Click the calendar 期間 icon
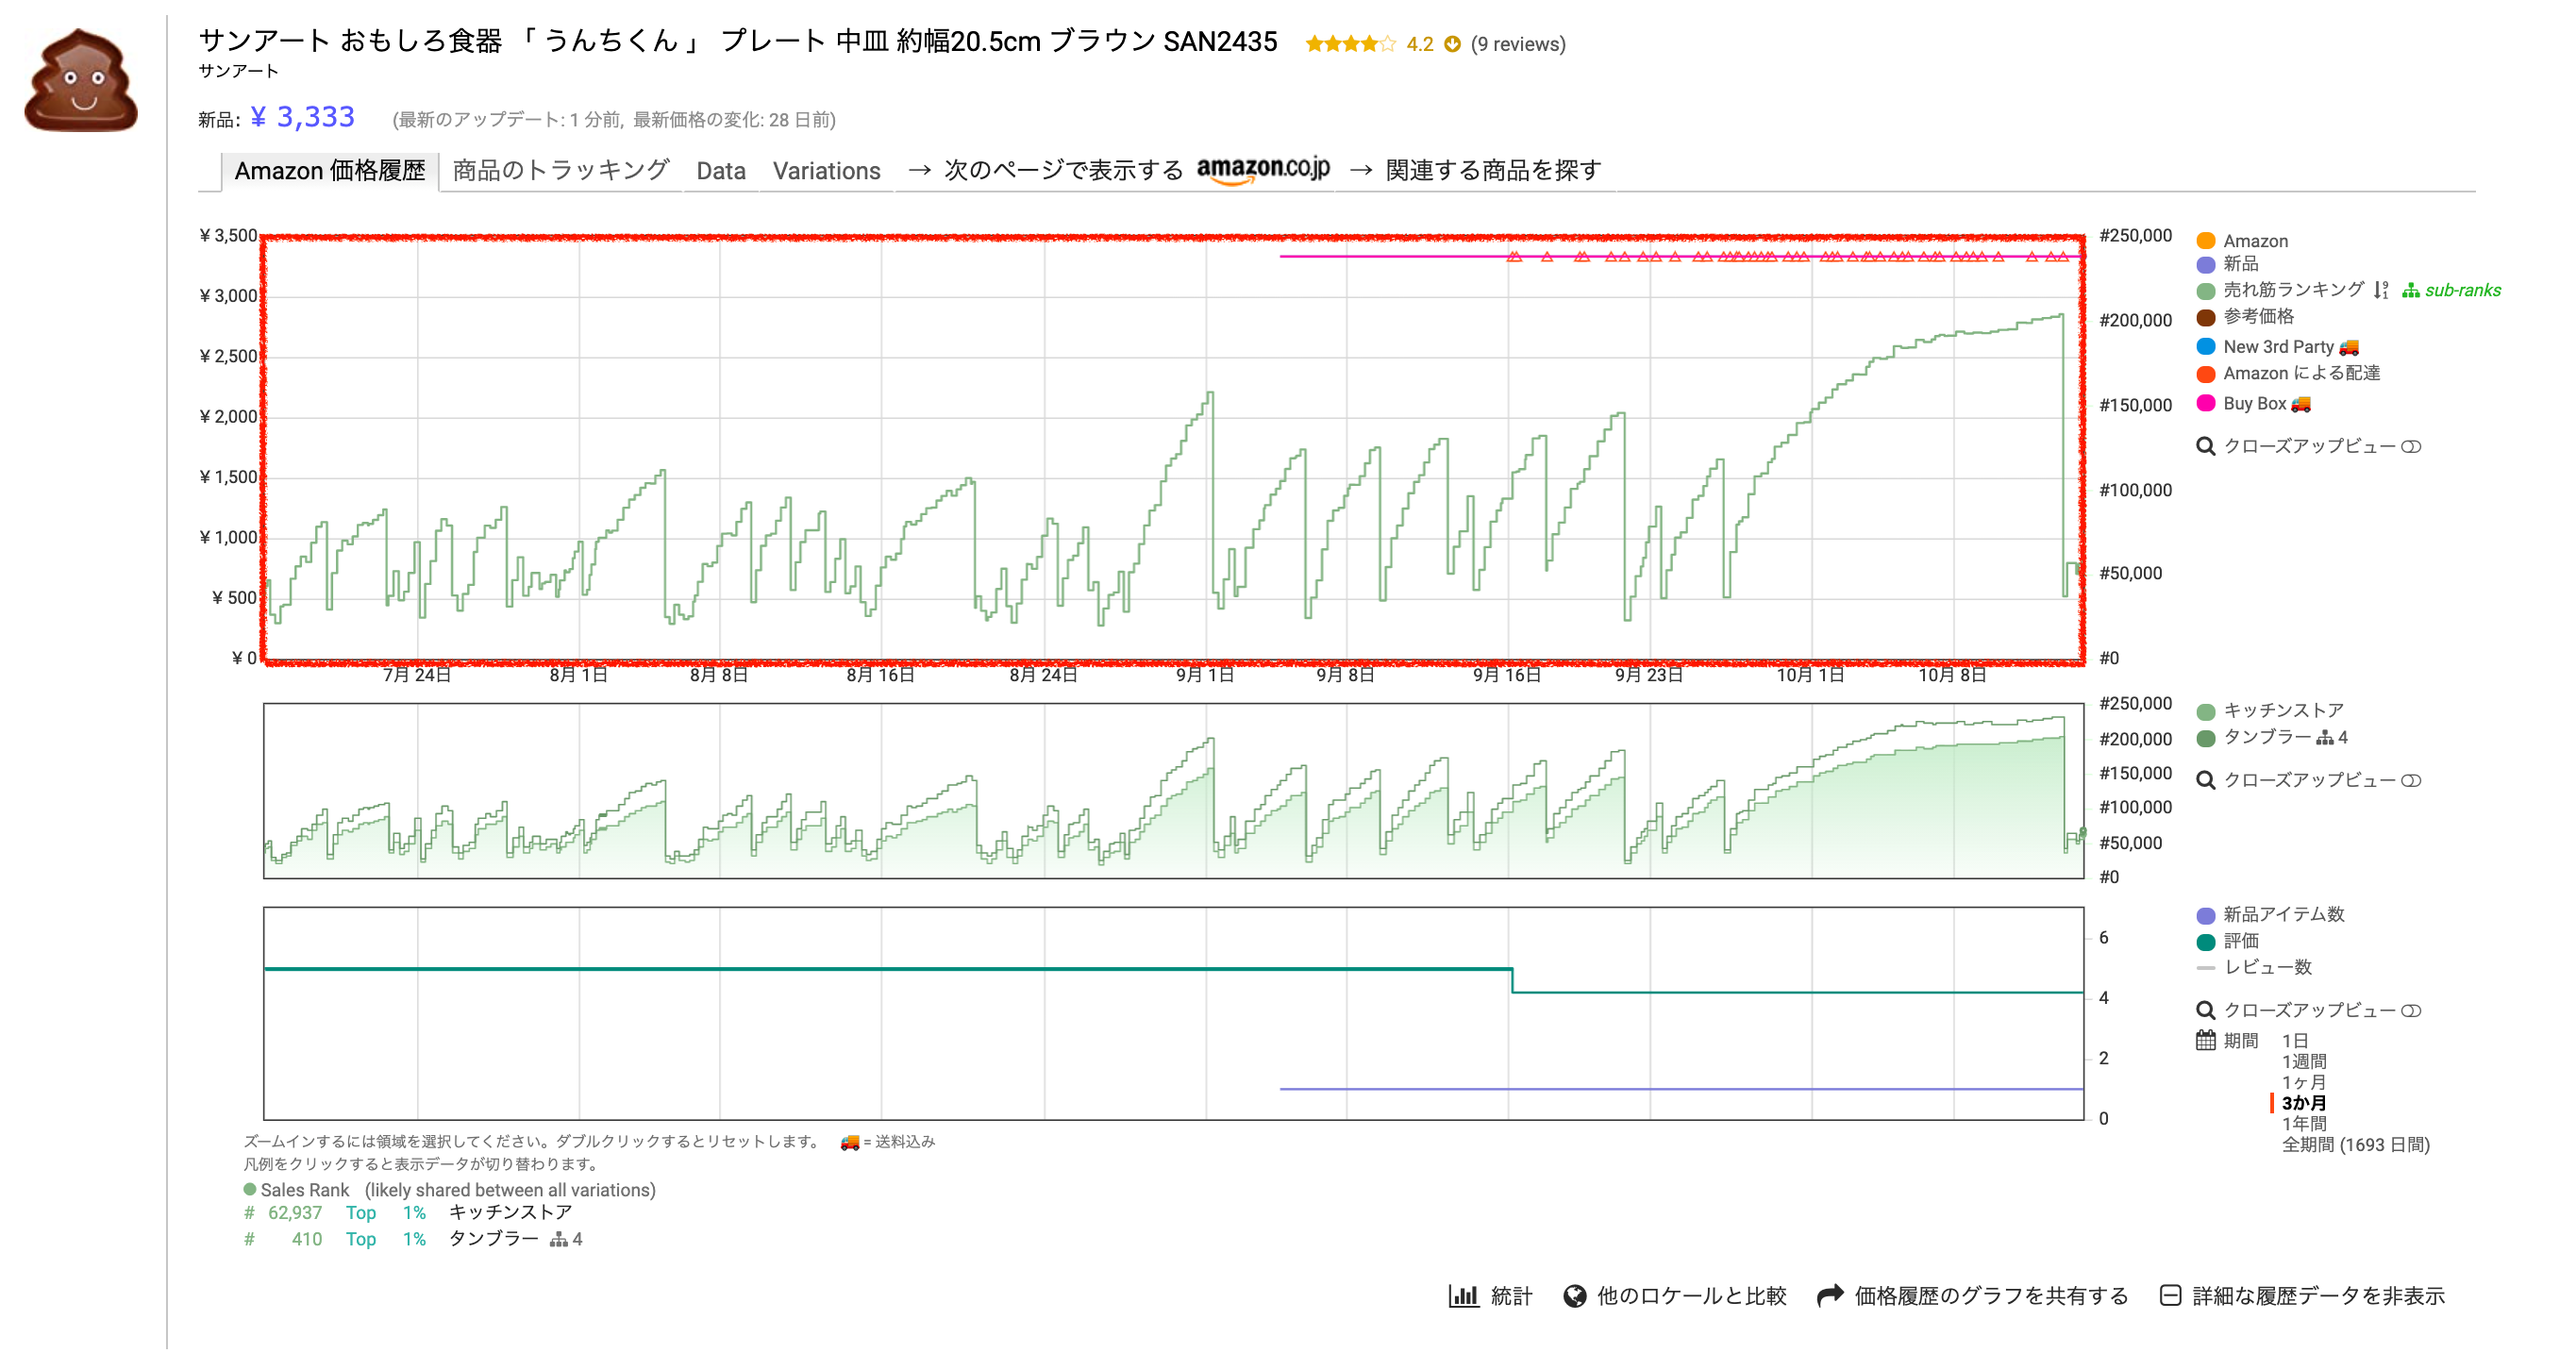 [2205, 1040]
